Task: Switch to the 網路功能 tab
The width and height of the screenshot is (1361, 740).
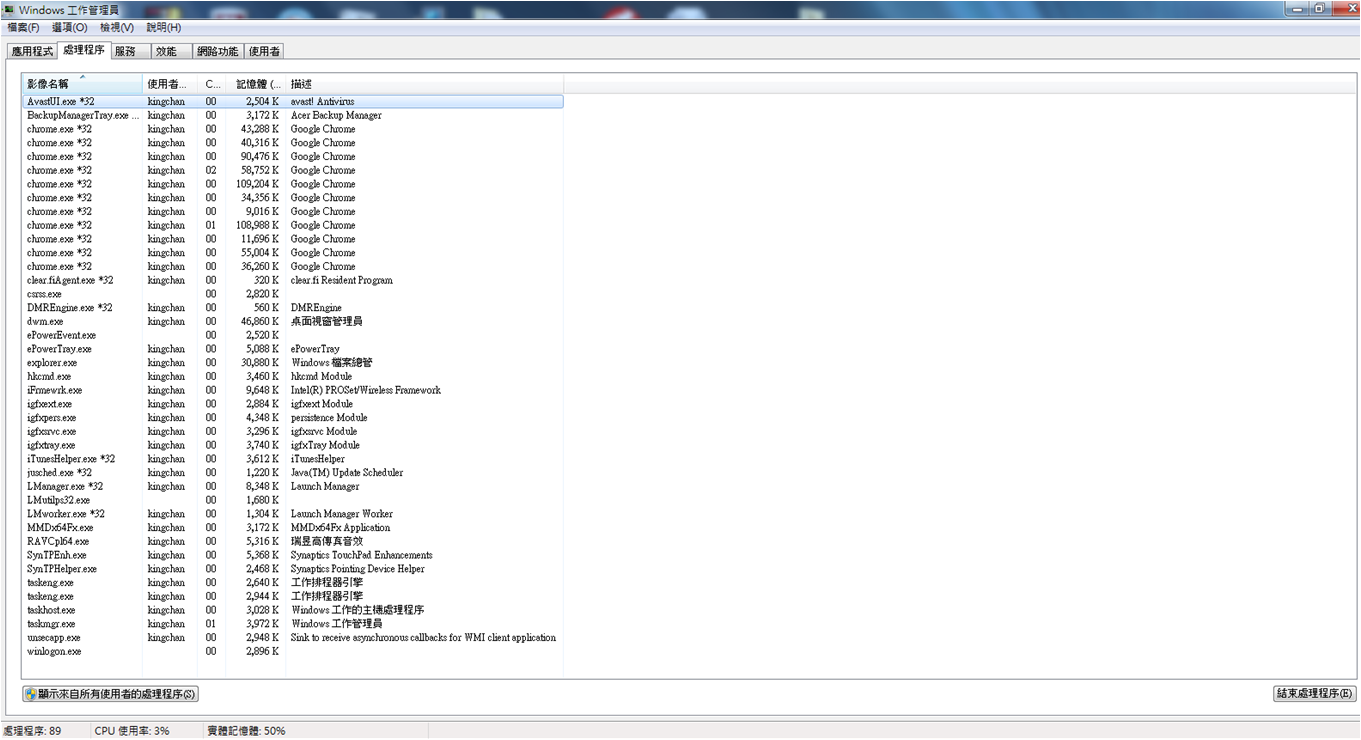Action: tap(217, 51)
